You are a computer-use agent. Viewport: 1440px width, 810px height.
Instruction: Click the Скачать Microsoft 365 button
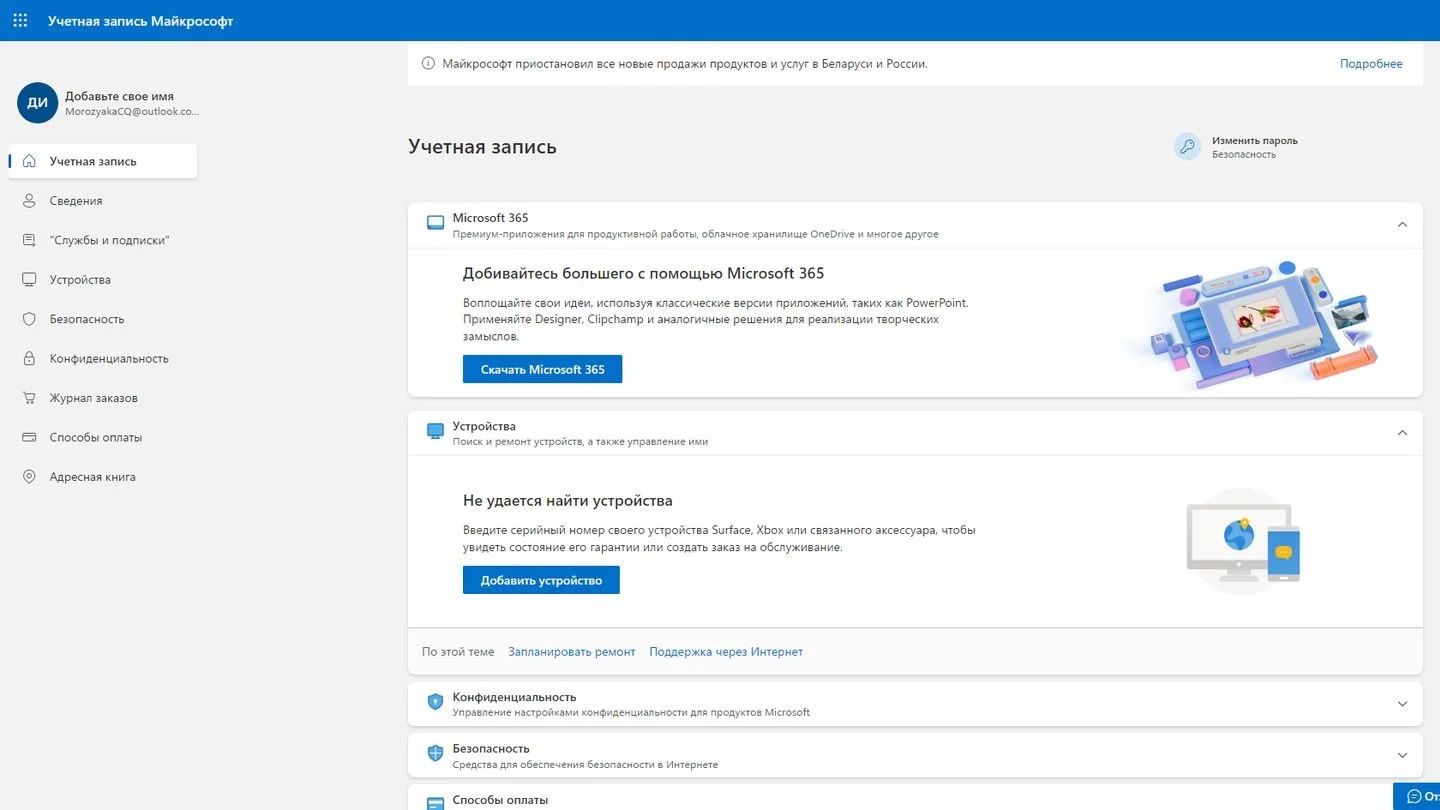pyautogui.click(x=542, y=369)
